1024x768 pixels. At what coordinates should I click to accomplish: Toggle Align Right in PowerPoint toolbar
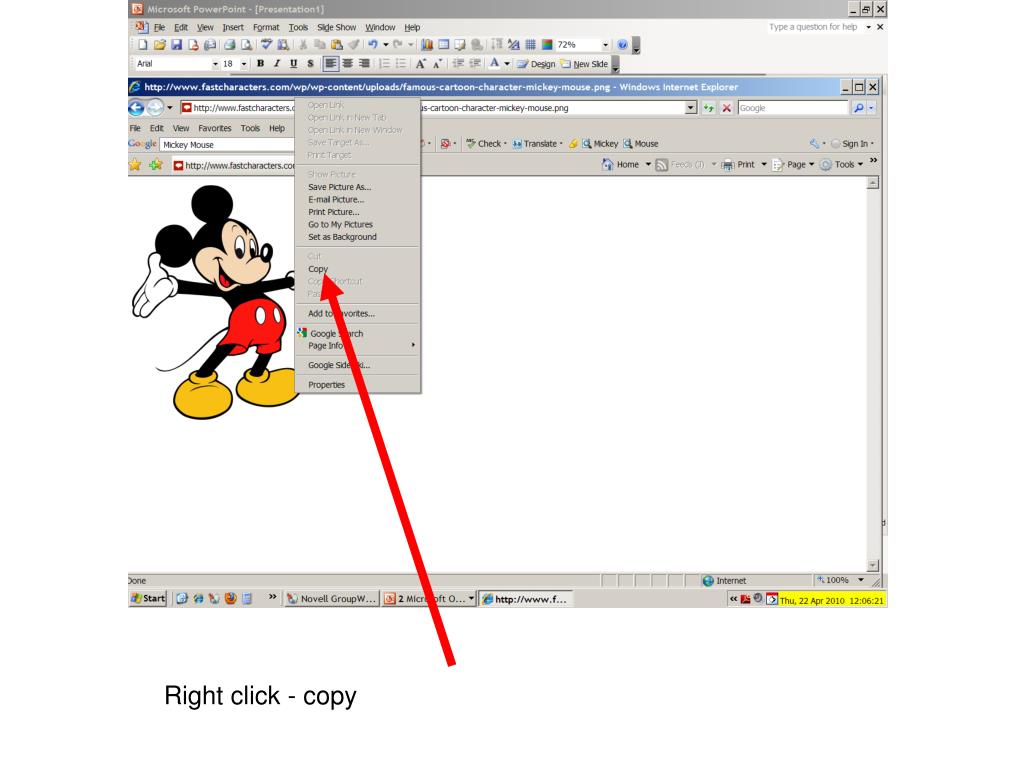click(364, 63)
